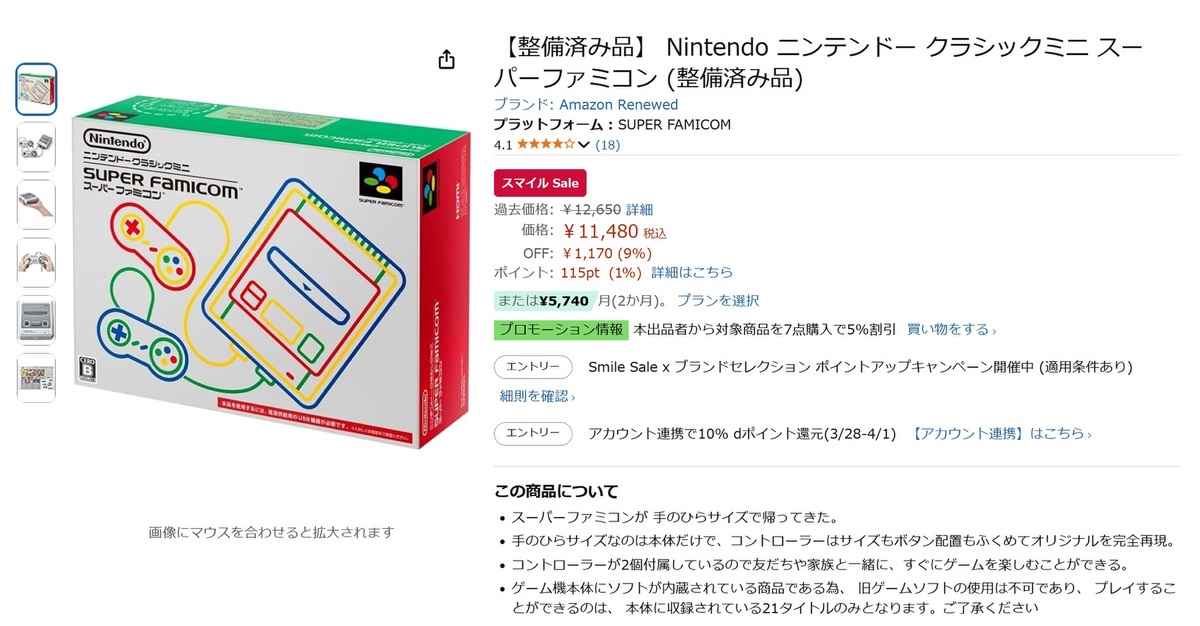This screenshot has width=1200, height=626.
Task: Open 詳細はこちら points details link
Action: (692, 272)
